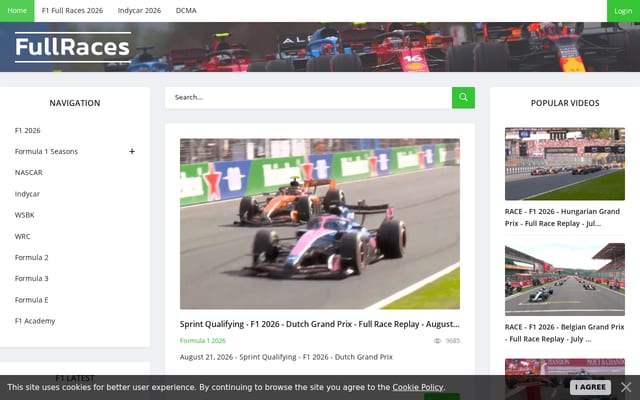Click the FullRaces site logo
This screenshot has width=640, height=400.
(73, 47)
